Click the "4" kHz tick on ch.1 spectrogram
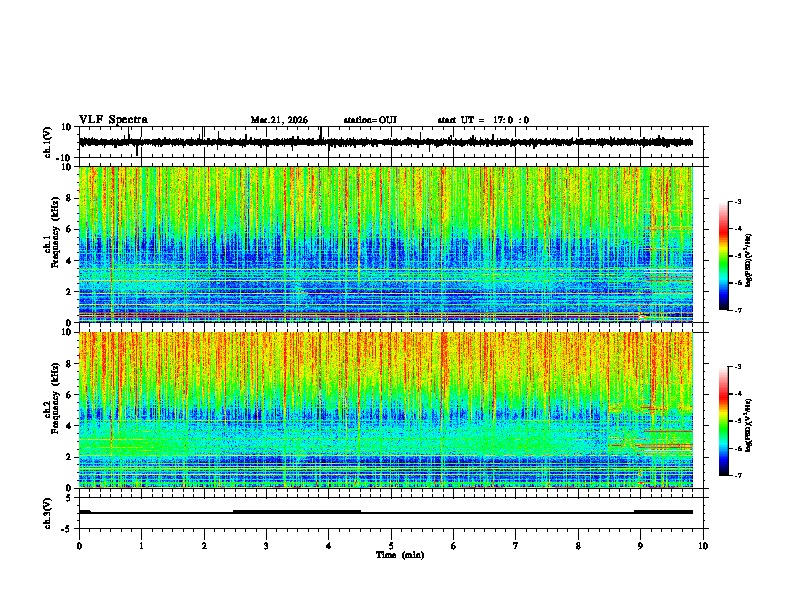Screen dimensions: 792x612 click(x=70, y=261)
